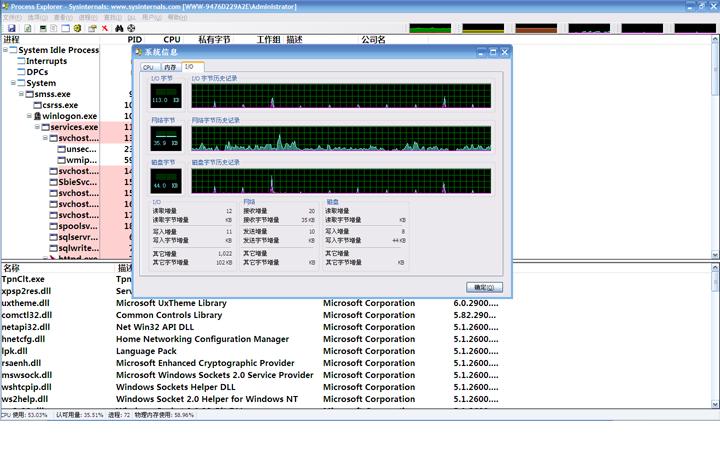This screenshot has width=720, height=450.
Task: Click the red X Kill Process toolbar icon
Action: [x=105, y=28]
